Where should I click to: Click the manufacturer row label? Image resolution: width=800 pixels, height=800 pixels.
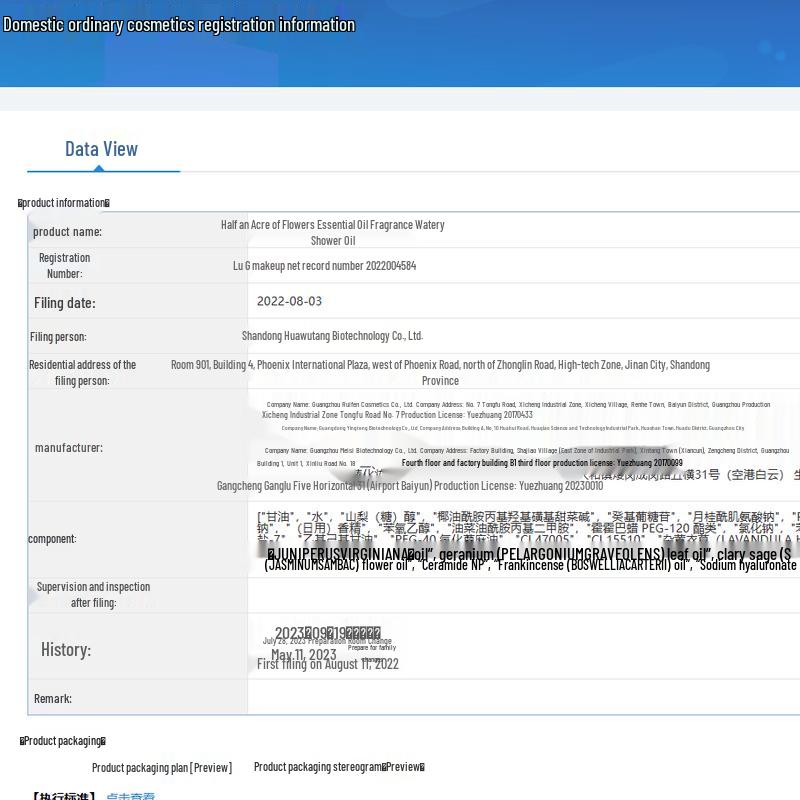pos(68,447)
